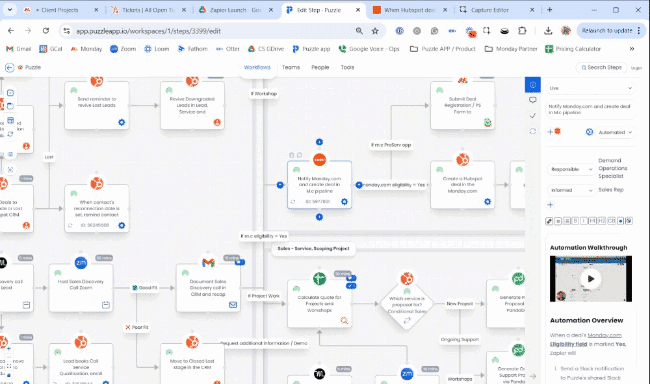Click Zoom logo above 'Host Sales Discovery Call' card
650x384 pixels.
click(81, 262)
